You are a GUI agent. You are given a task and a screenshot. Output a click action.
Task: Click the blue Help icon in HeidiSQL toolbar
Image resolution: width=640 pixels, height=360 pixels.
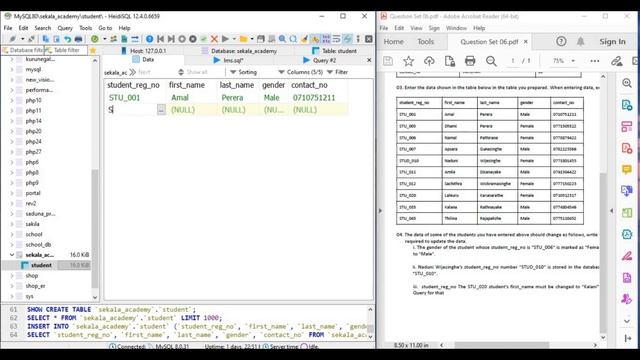click(x=149, y=39)
